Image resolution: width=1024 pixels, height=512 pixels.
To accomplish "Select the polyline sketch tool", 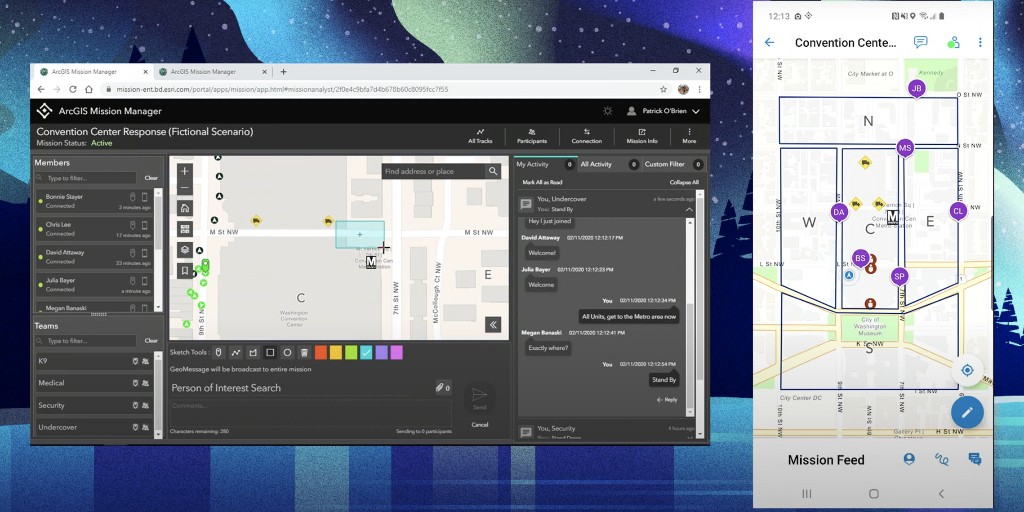I will (236, 353).
